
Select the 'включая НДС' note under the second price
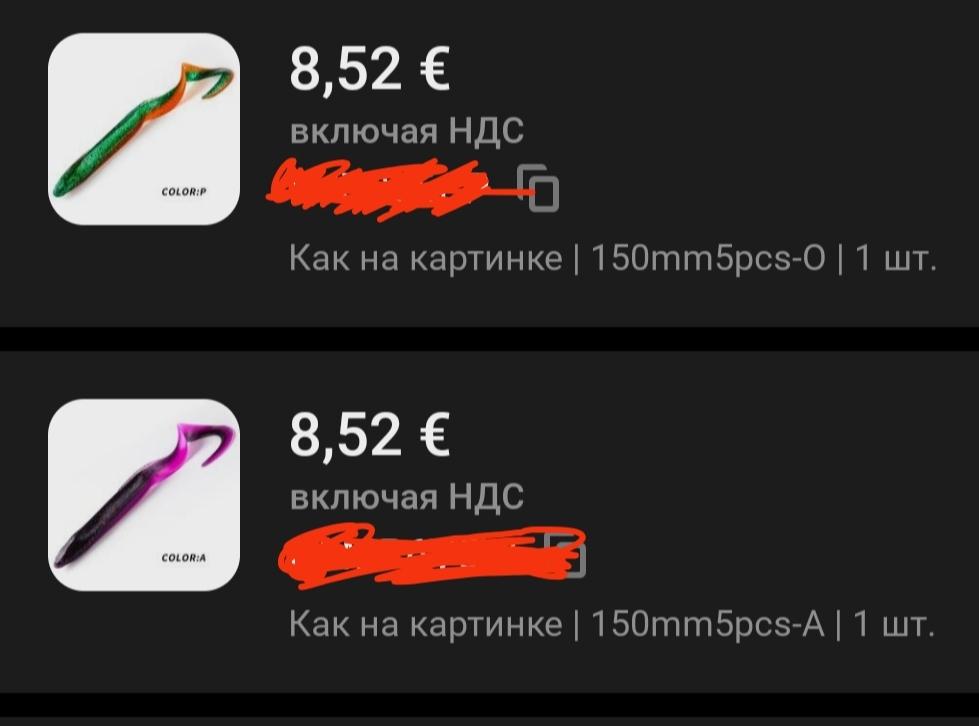(406, 497)
